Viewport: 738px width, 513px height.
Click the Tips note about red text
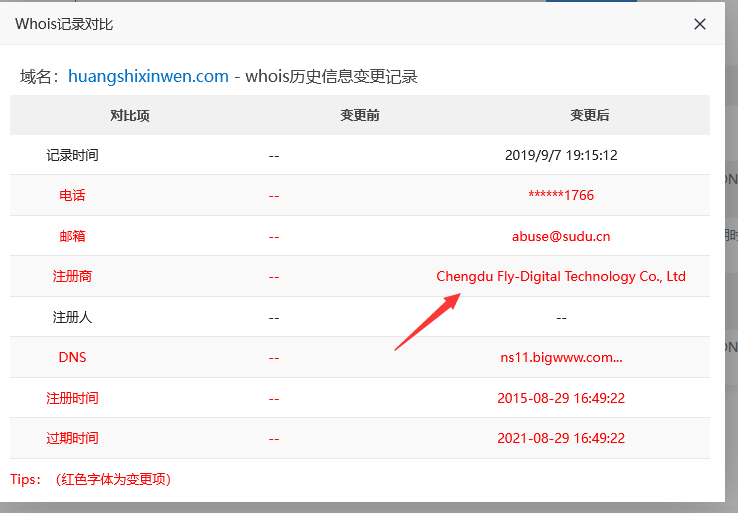click(x=92, y=480)
